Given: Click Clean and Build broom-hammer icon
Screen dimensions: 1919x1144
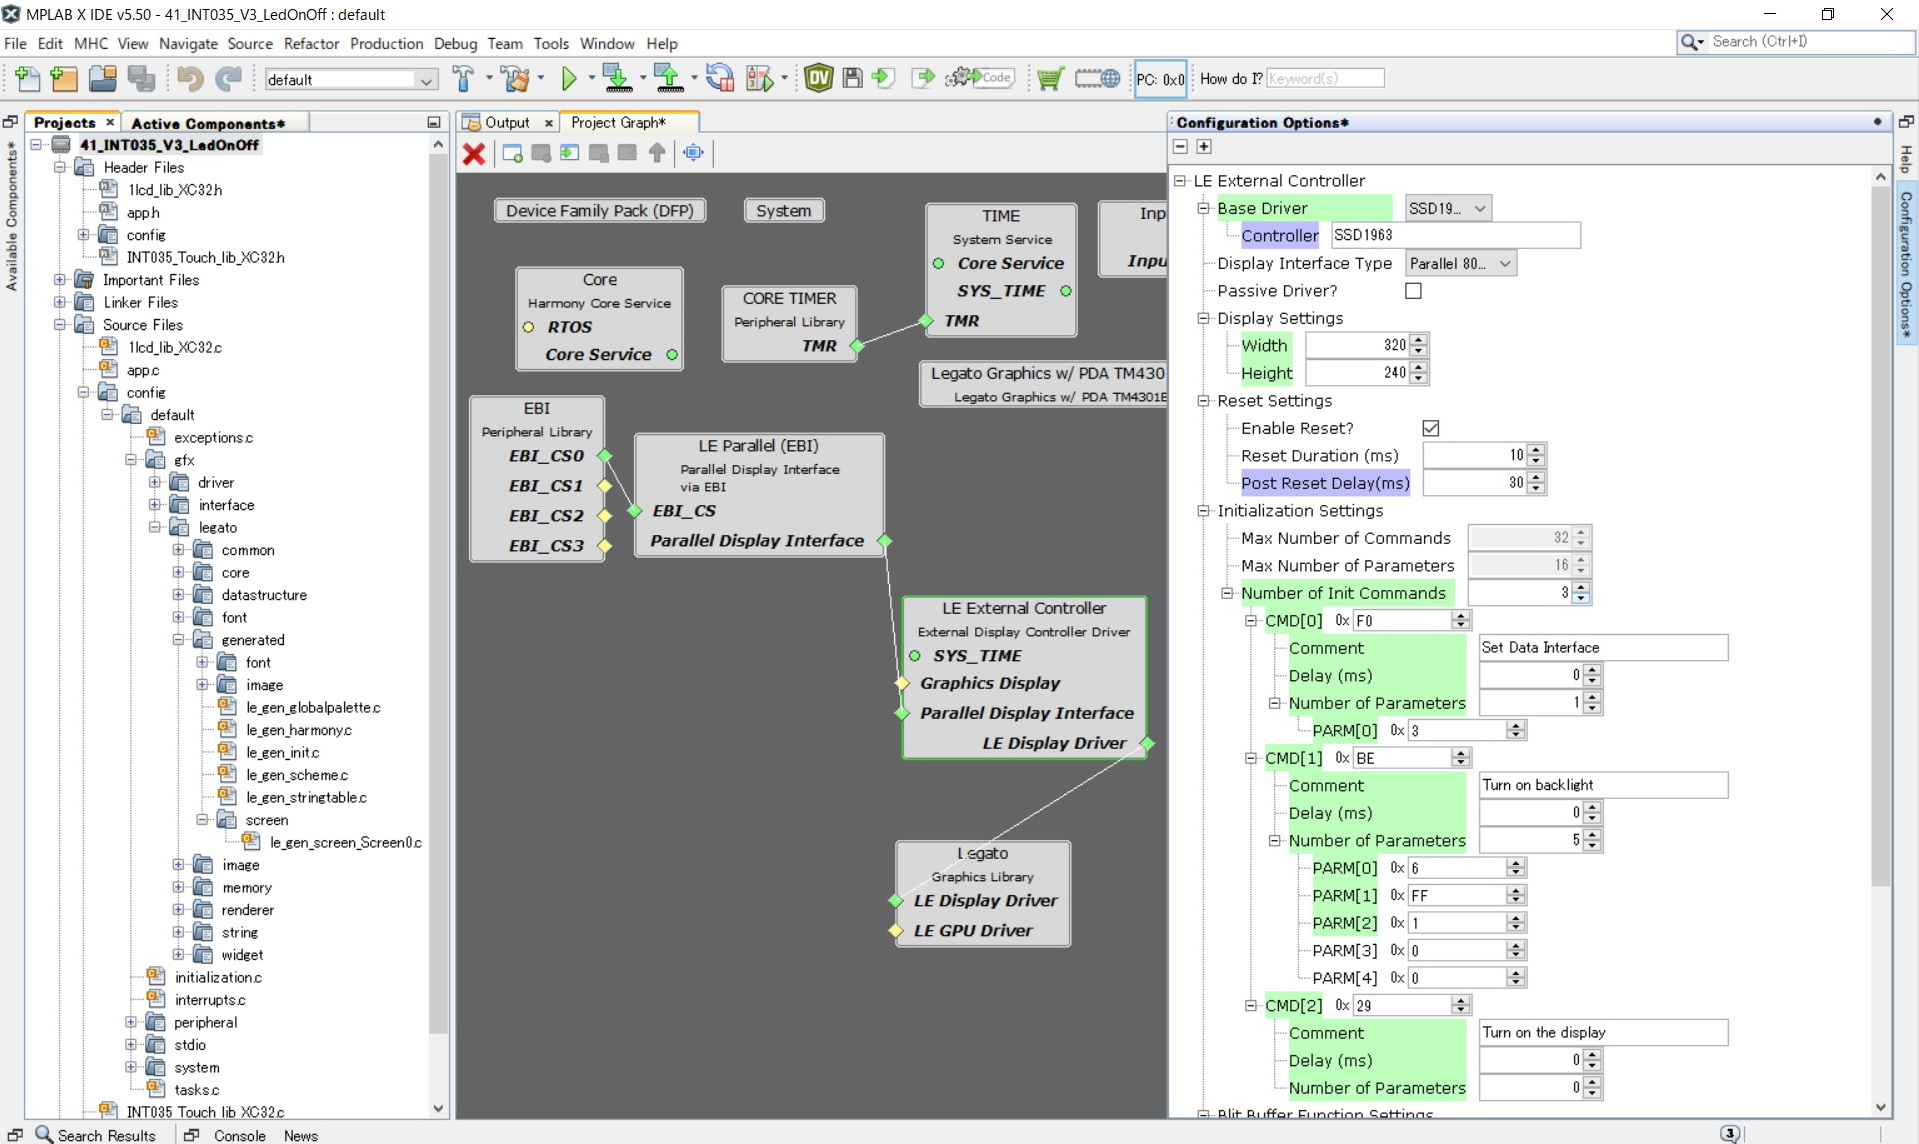Looking at the screenshot, I should 515,78.
